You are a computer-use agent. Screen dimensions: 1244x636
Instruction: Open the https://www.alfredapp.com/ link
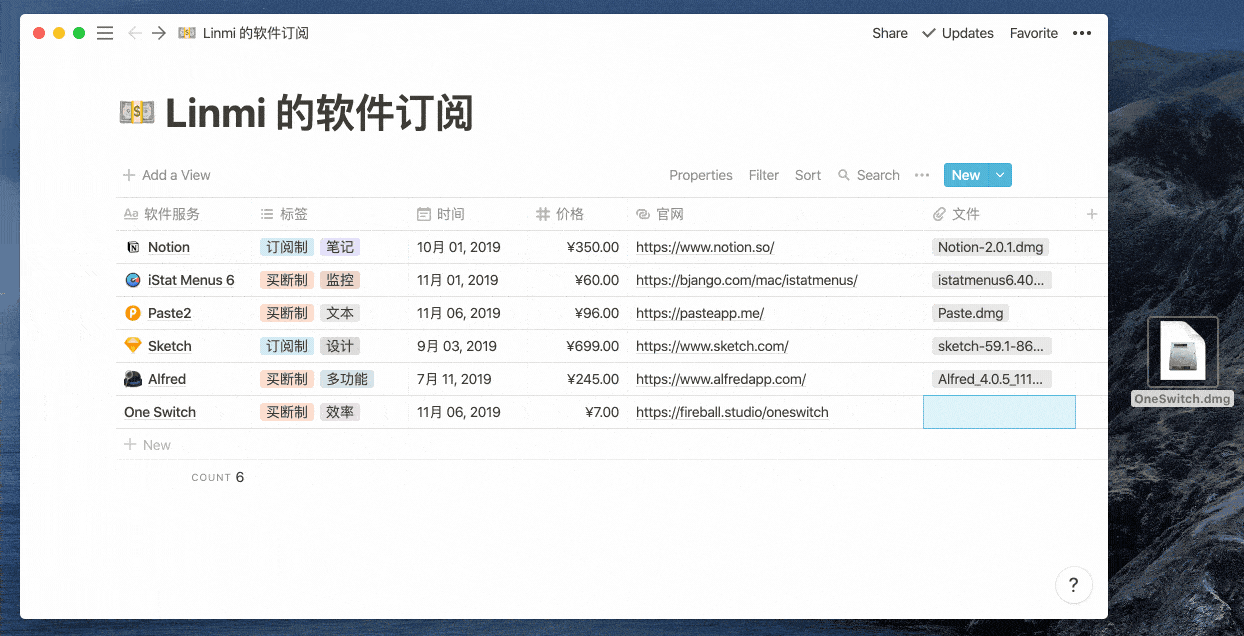coord(721,379)
